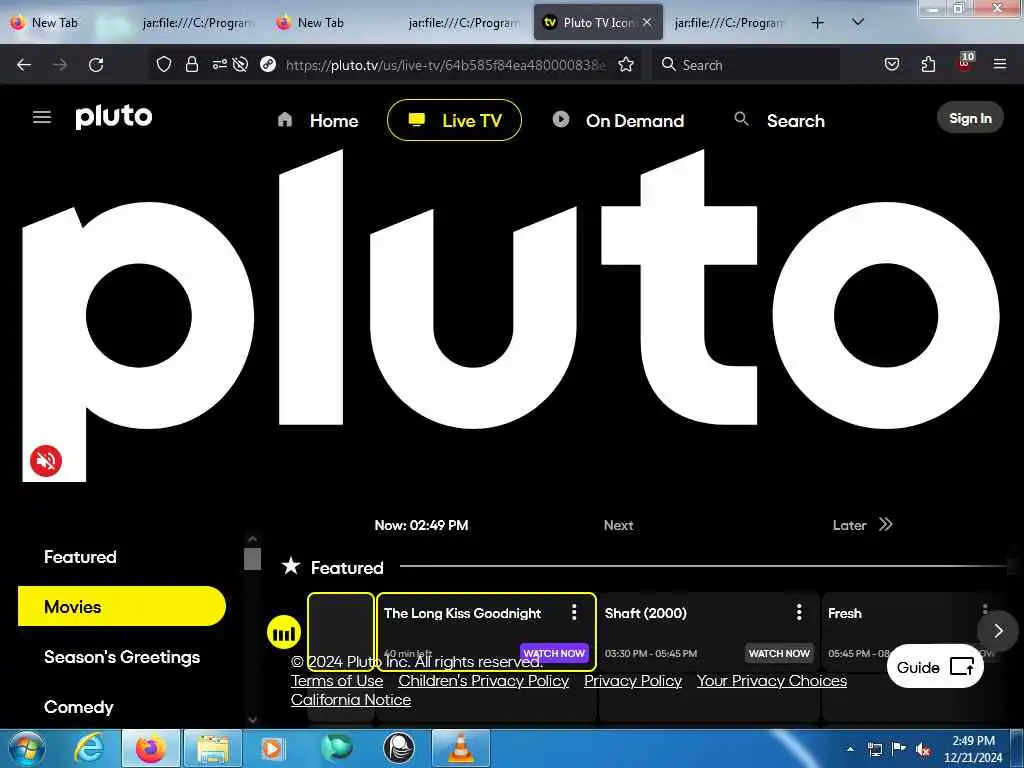Open the site permissions icon in address bar
The height and width of the screenshot is (768, 1024).
coord(219,64)
